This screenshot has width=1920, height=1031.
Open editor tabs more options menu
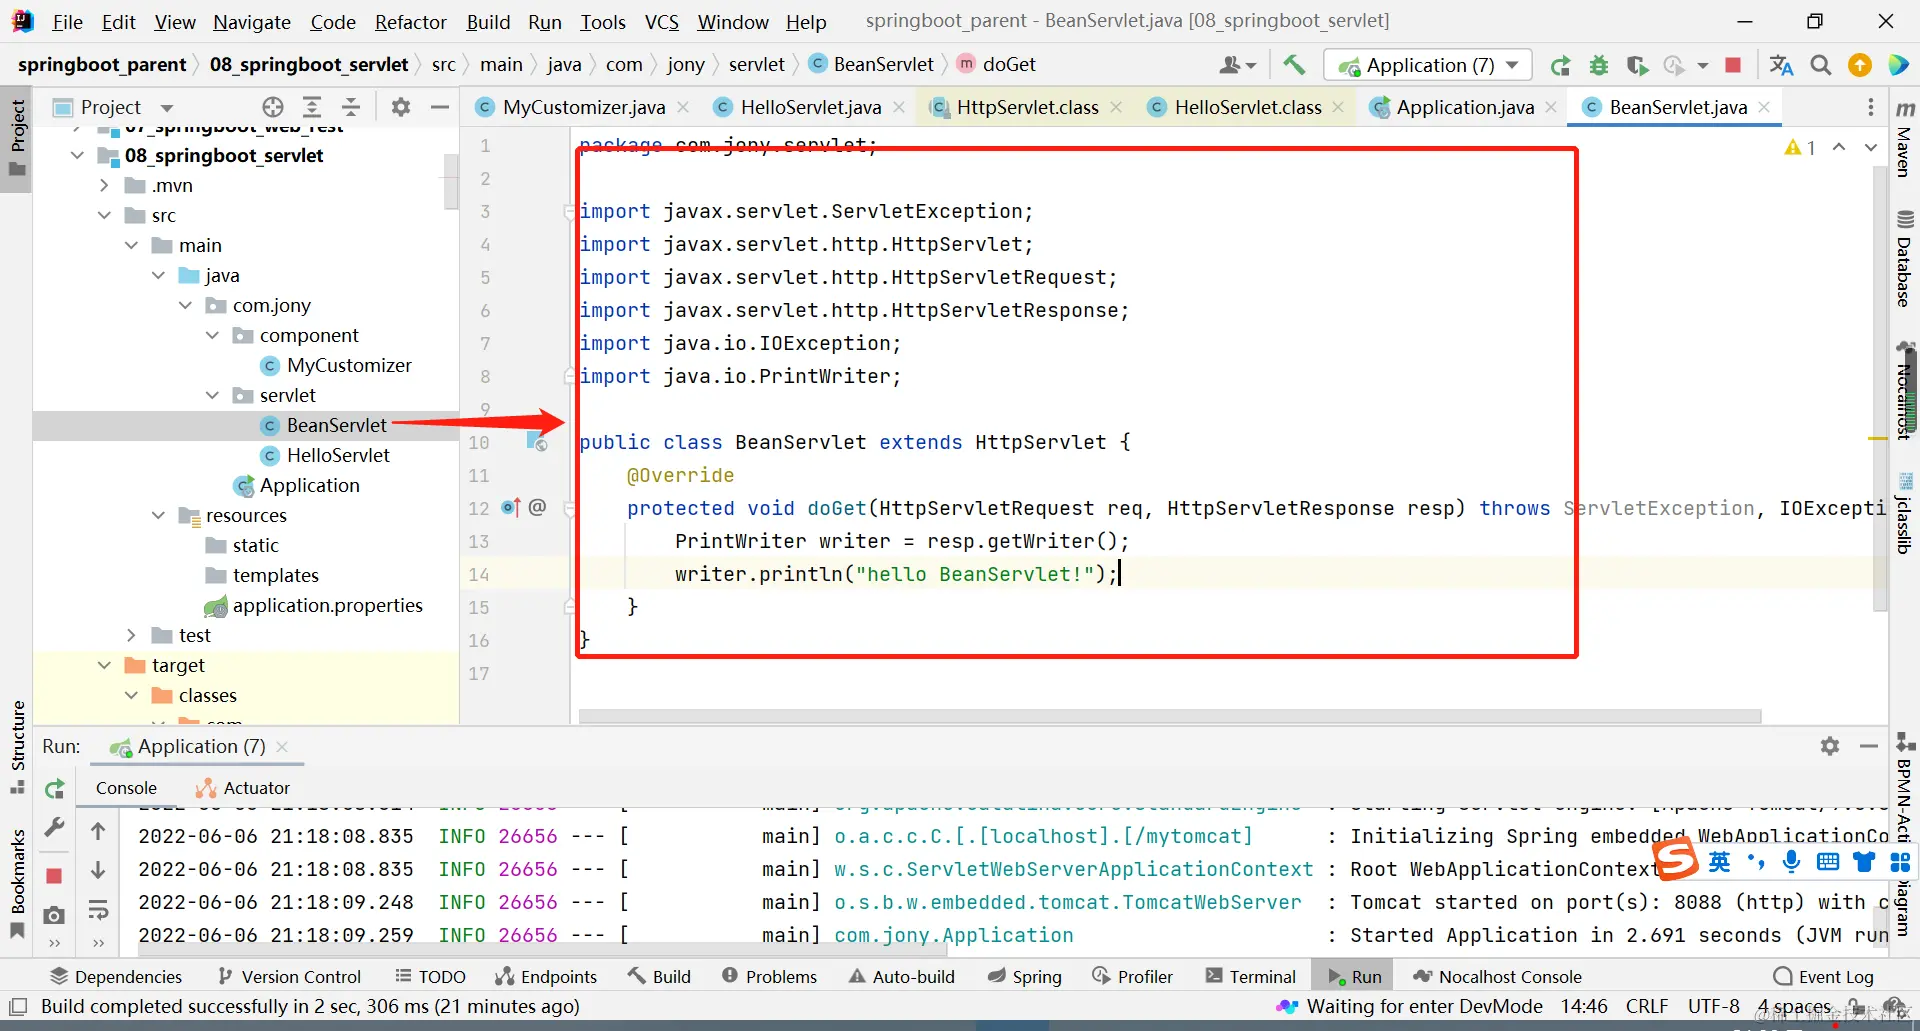click(x=1871, y=107)
